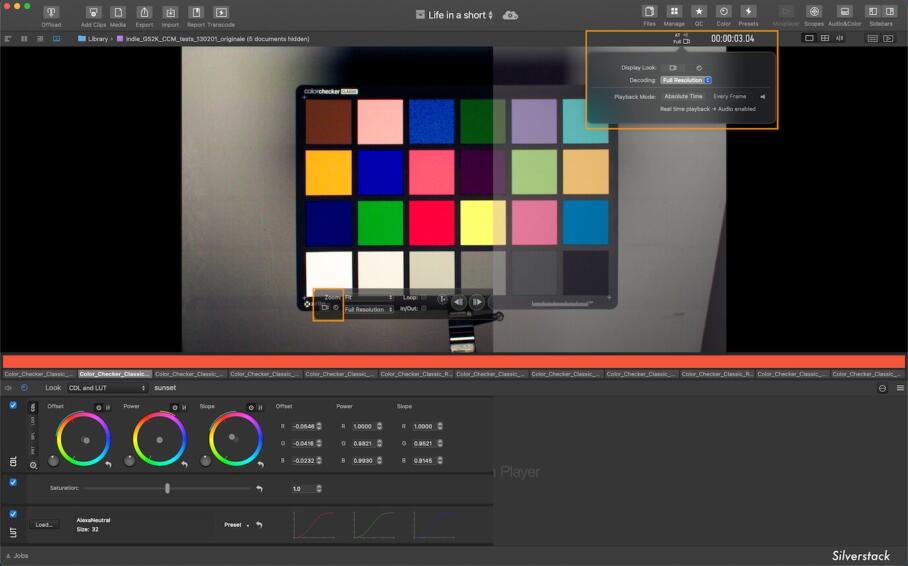Image resolution: width=908 pixels, height=566 pixels.
Task: Reset the Offset wheel
Action: pyautogui.click(x=108, y=465)
